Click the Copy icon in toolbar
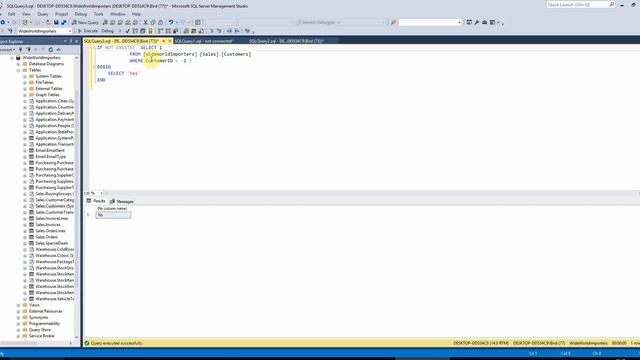This screenshot has width=640, height=360. point(153,22)
